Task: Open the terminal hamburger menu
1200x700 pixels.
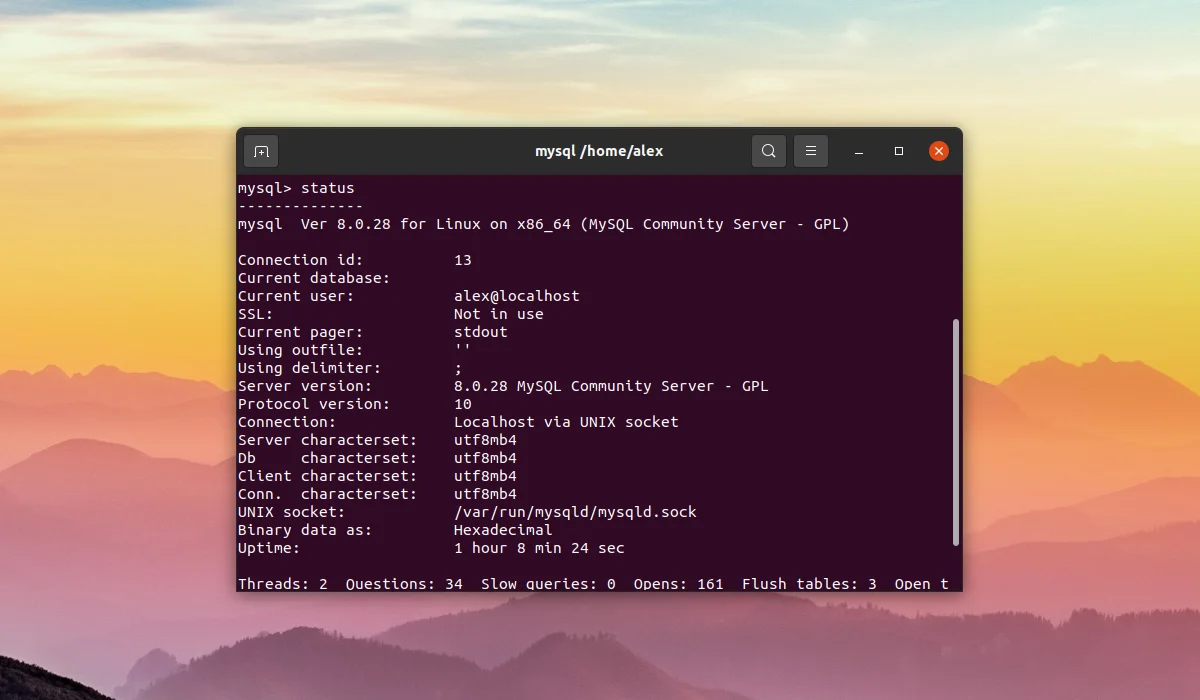Action: (x=811, y=151)
